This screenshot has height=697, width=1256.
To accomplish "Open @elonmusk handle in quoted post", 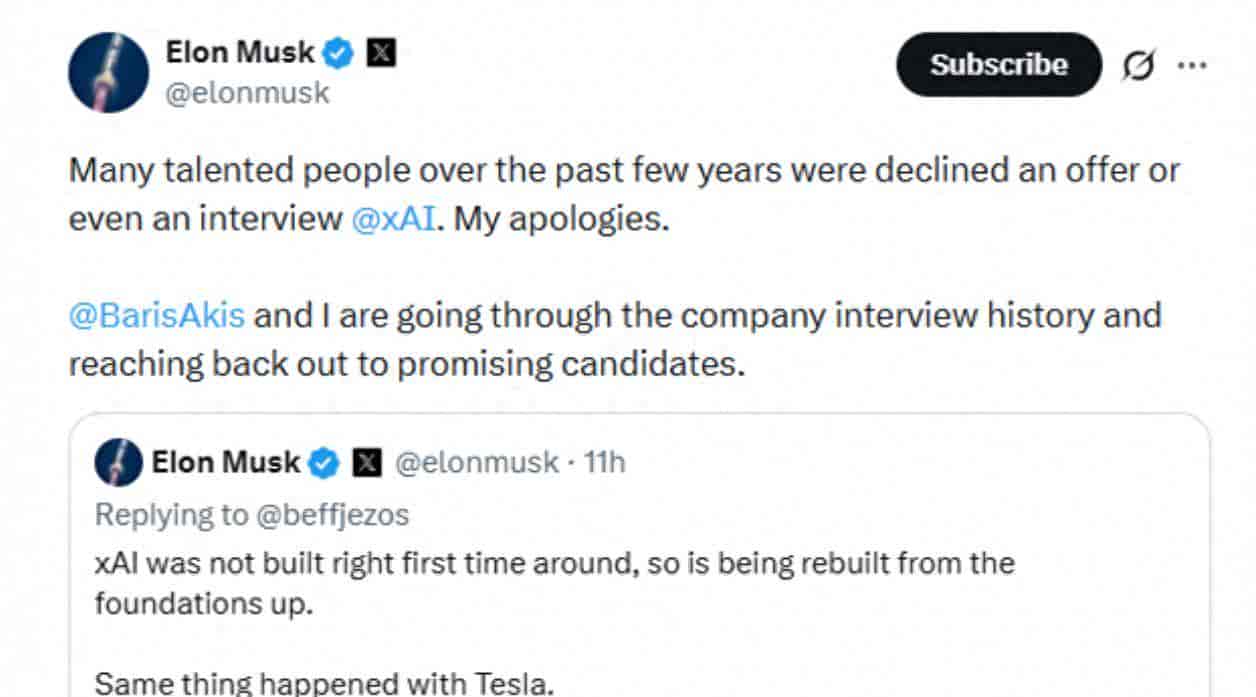I will coord(475,462).
